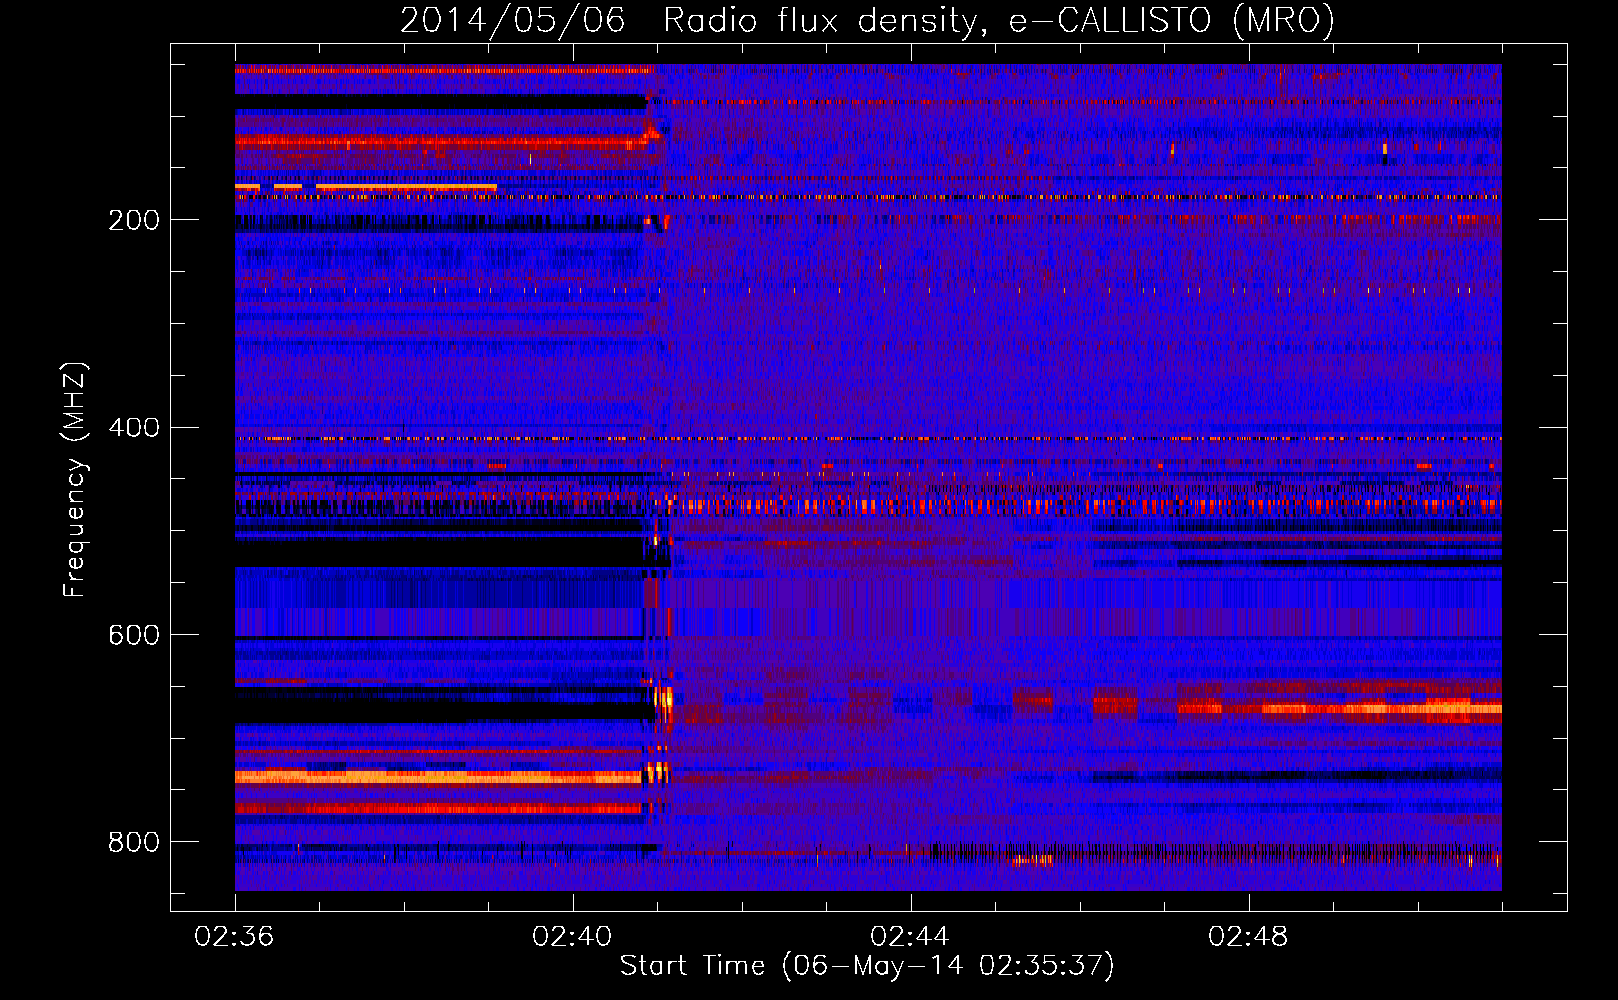Select the 'Frequency (MHZ)' axis label
The image size is (1618, 1000).
75,479
